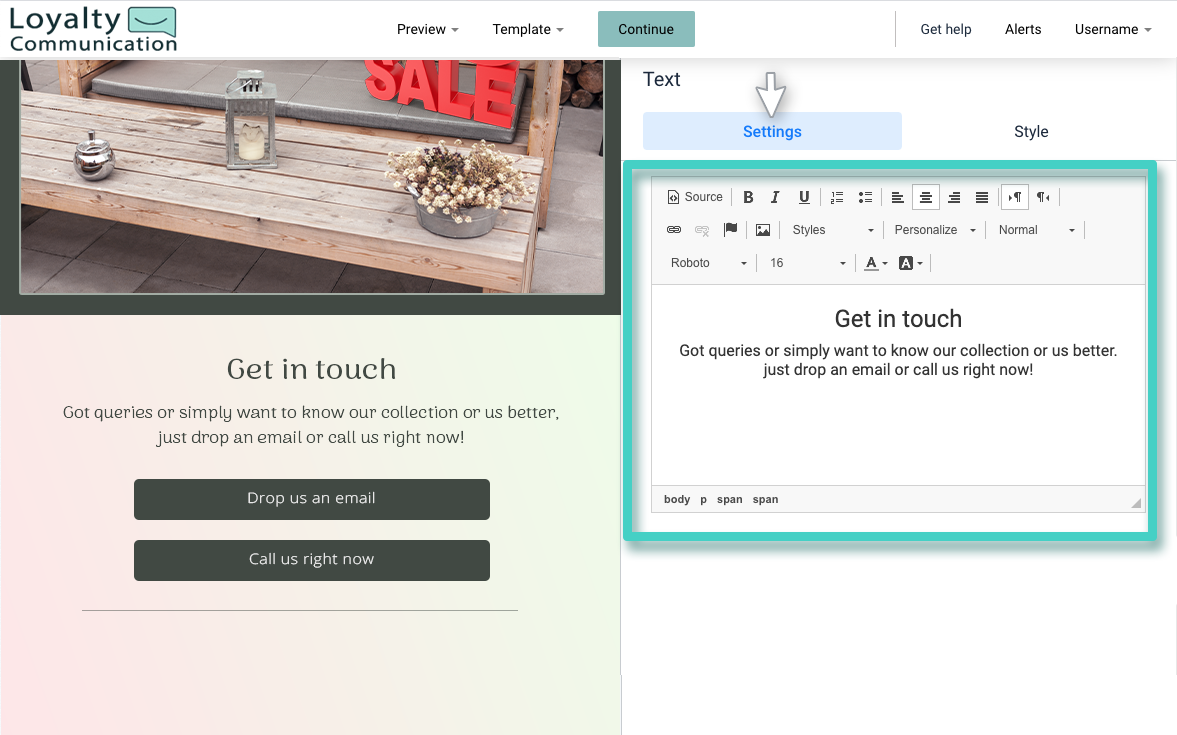Select the last span path item
Image resolution: width=1177 pixels, height=735 pixels.
point(765,499)
